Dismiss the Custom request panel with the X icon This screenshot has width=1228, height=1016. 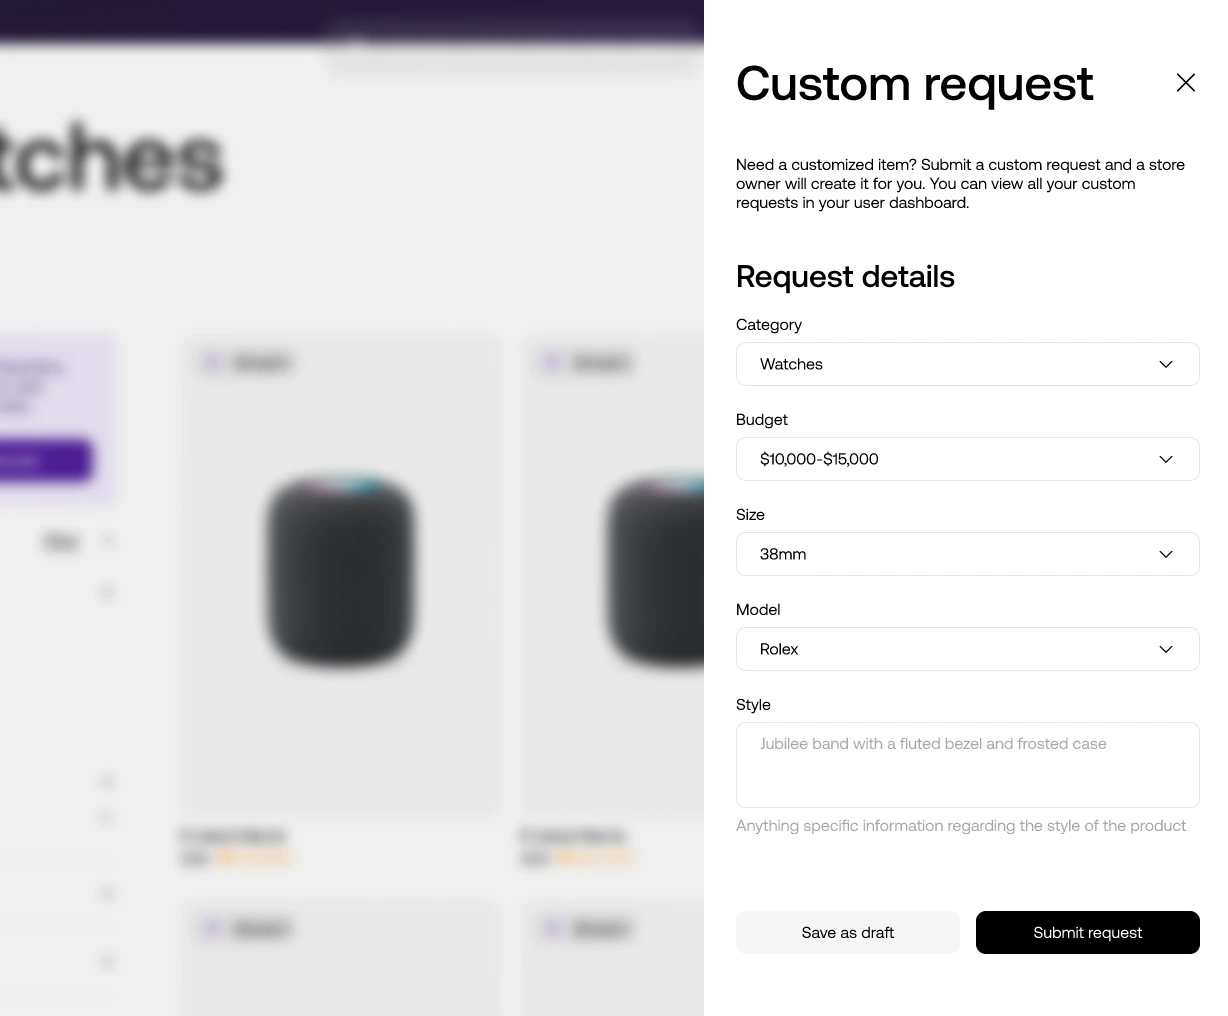(x=1186, y=82)
